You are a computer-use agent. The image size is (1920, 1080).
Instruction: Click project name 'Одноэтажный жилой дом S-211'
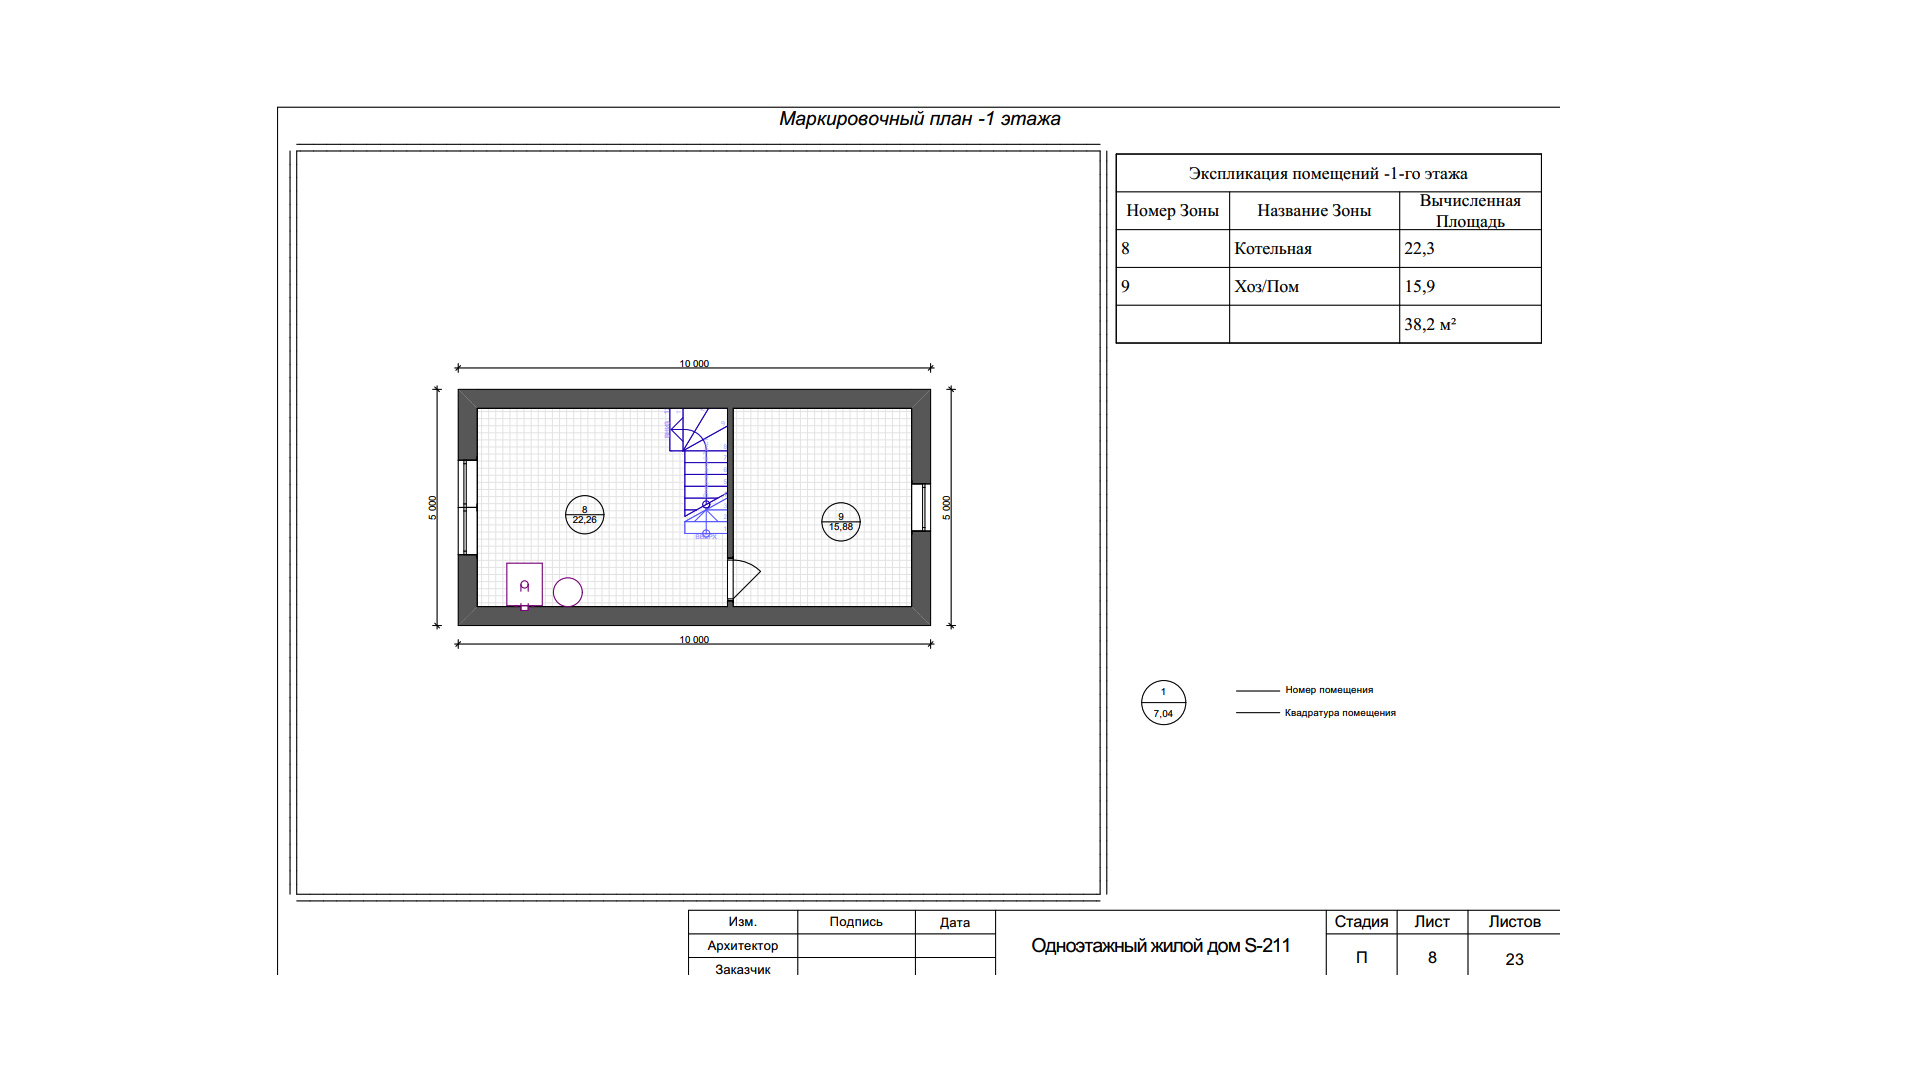pos(1161,946)
